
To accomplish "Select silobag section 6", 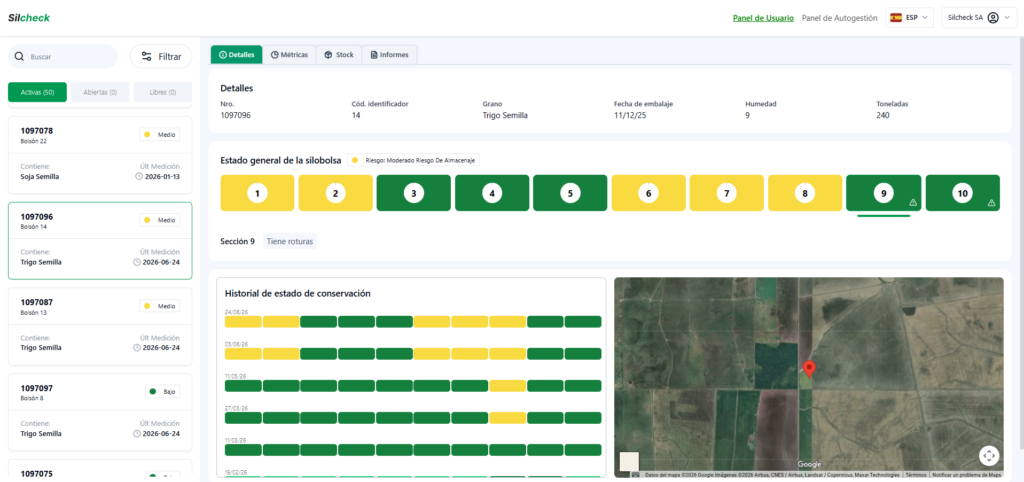I will click(648, 193).
